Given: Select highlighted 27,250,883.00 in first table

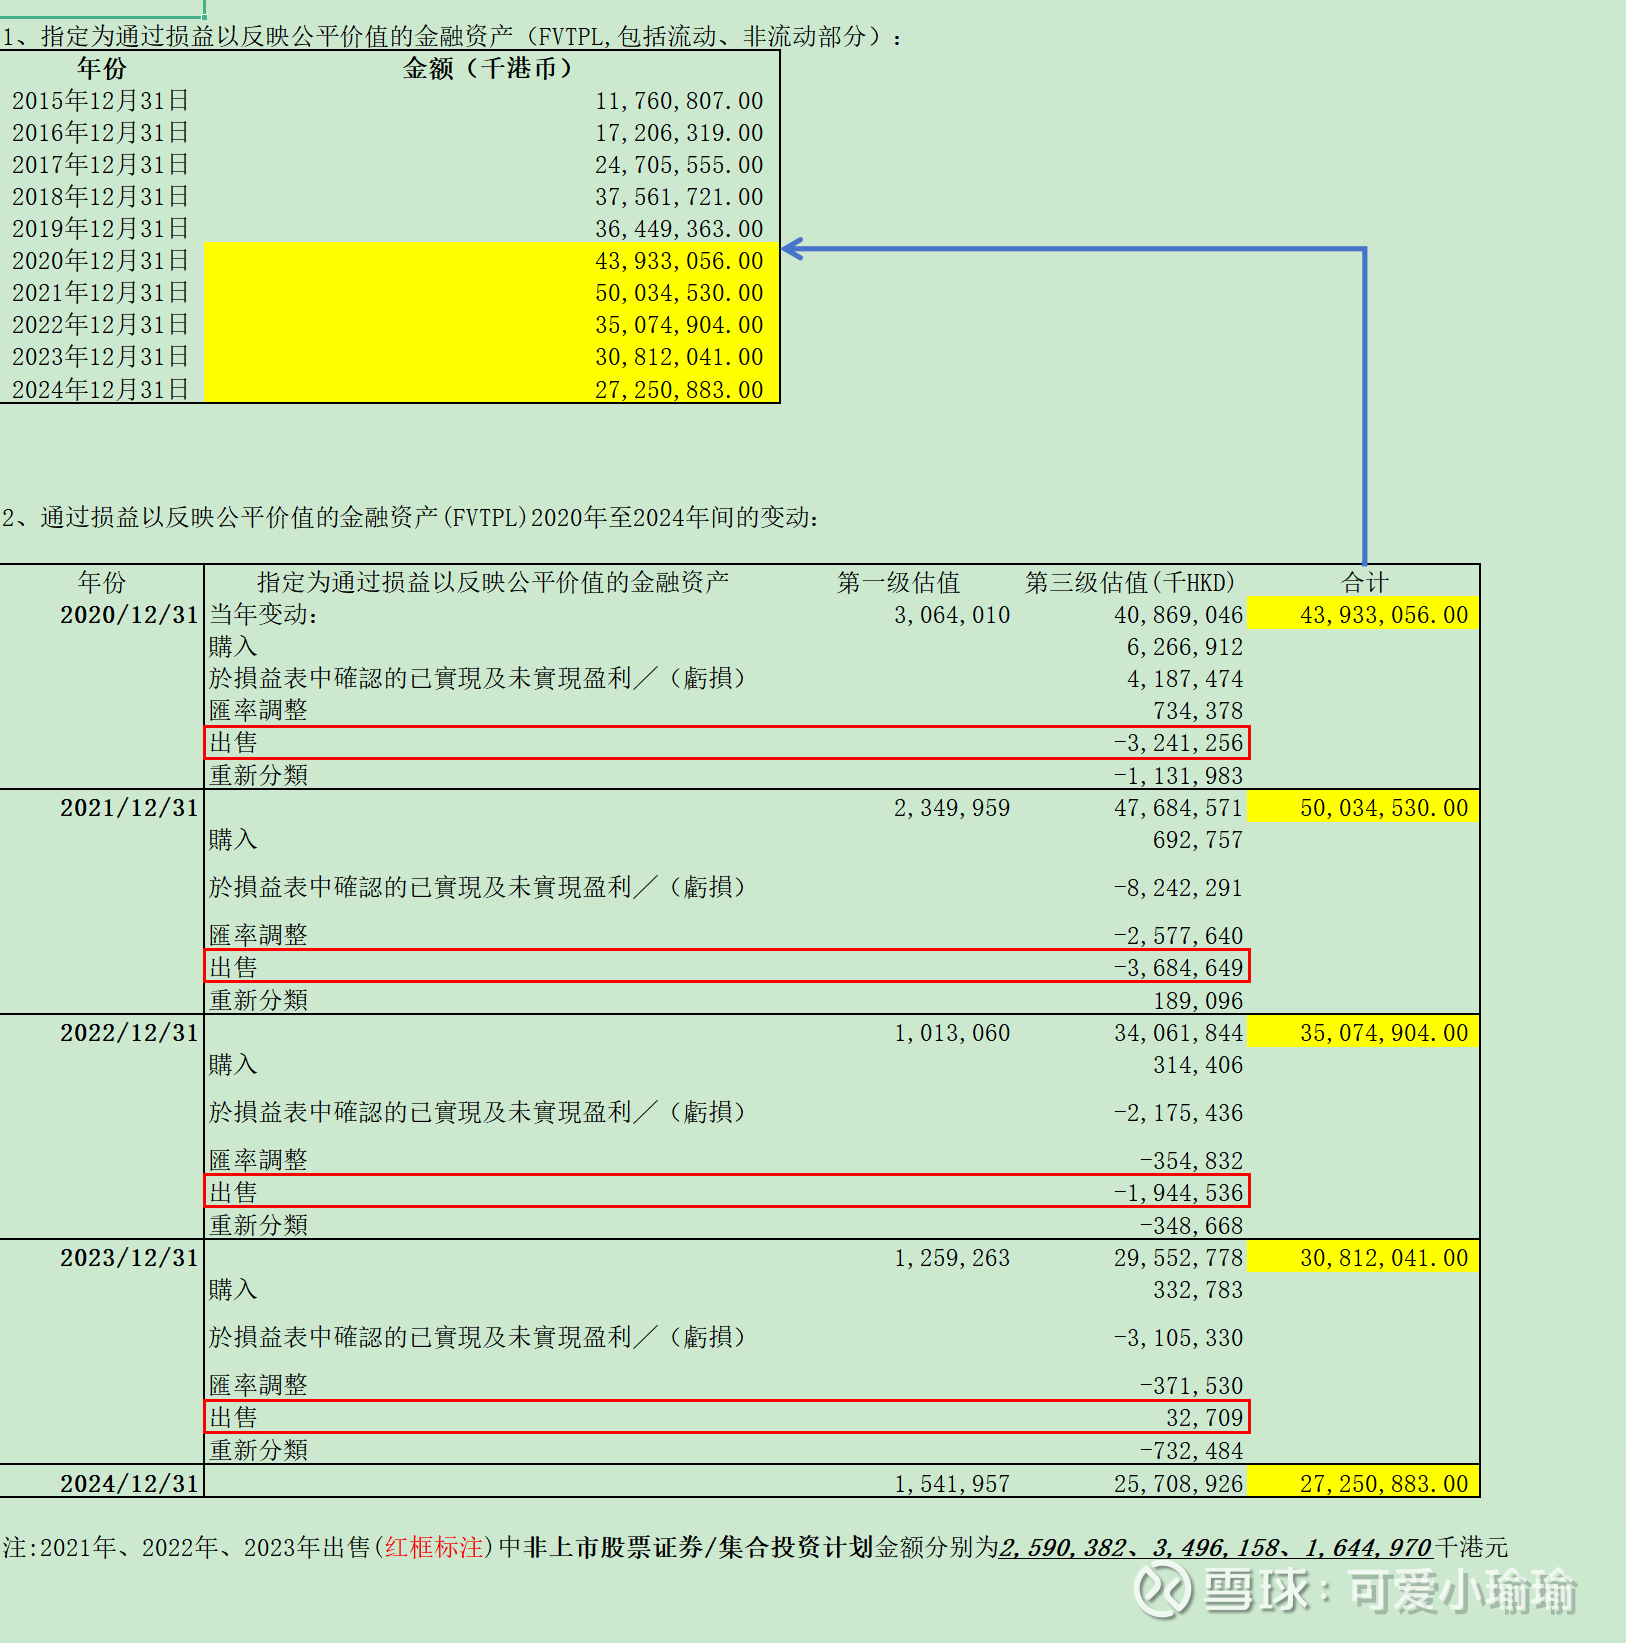Looking at the screenshot, I should pos(679,390).
